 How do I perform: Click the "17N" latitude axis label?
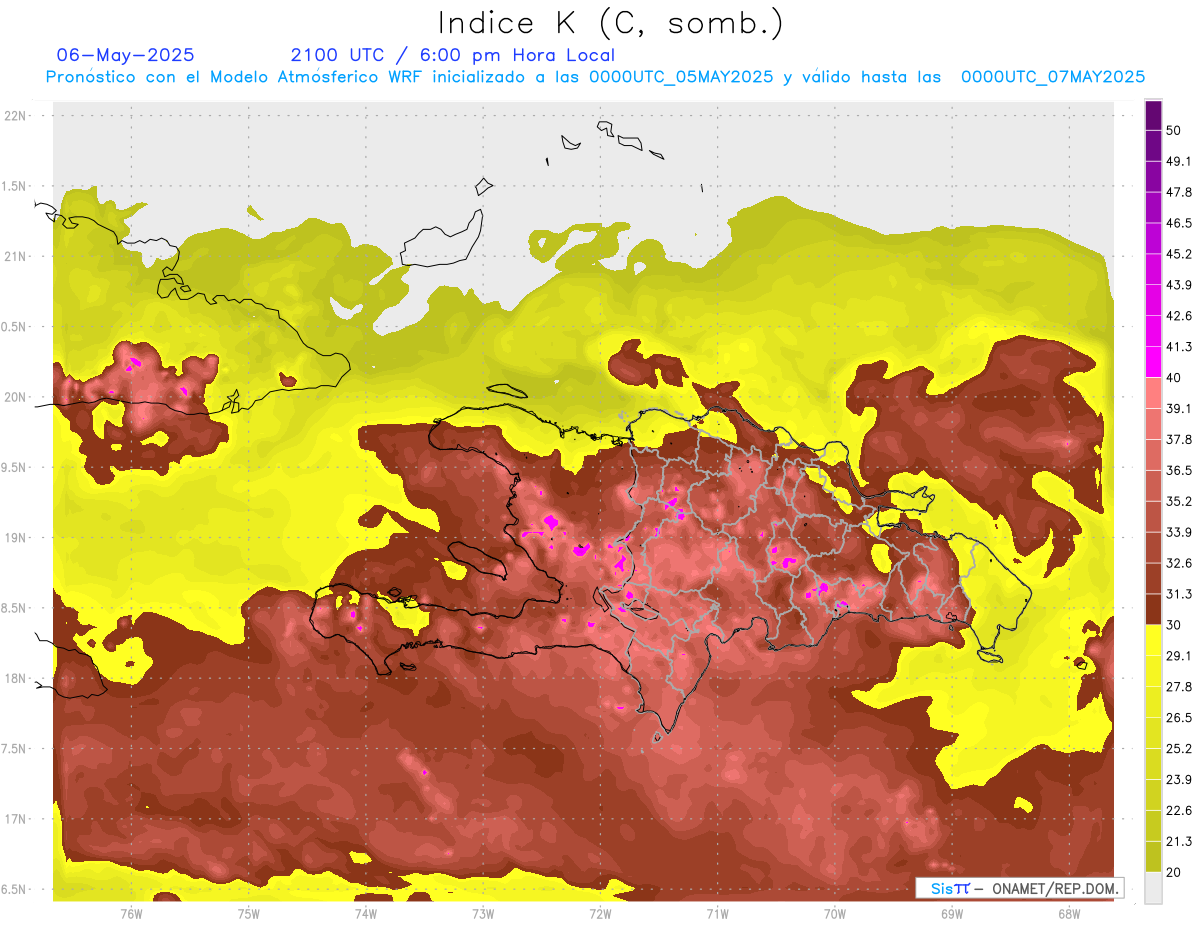(17, 819)
